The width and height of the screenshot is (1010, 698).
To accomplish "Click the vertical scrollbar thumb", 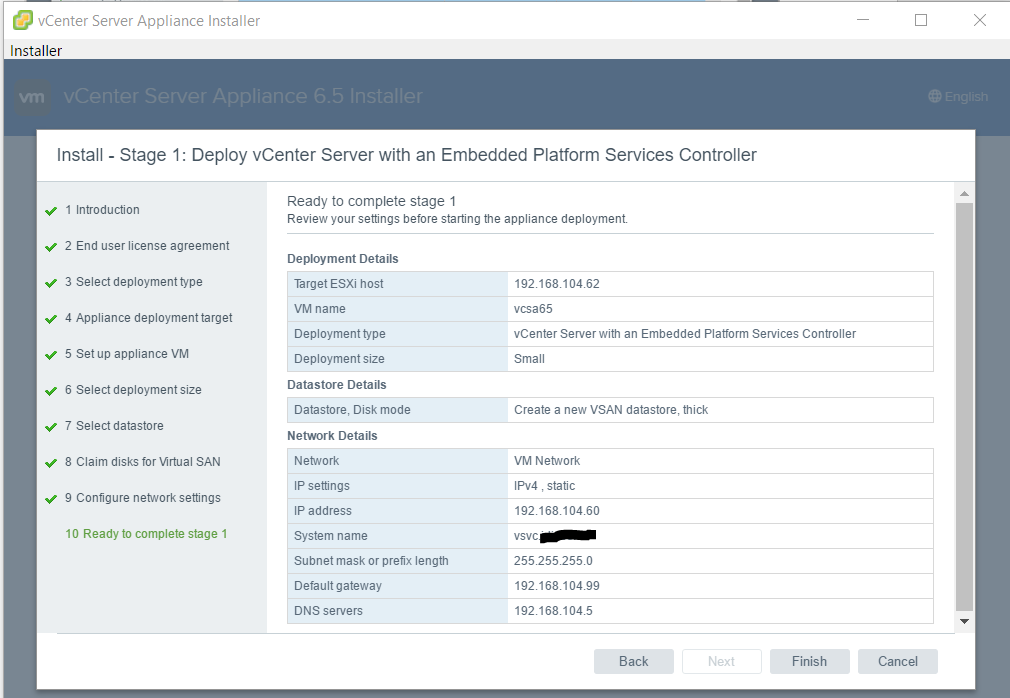I will coord(964,406).
